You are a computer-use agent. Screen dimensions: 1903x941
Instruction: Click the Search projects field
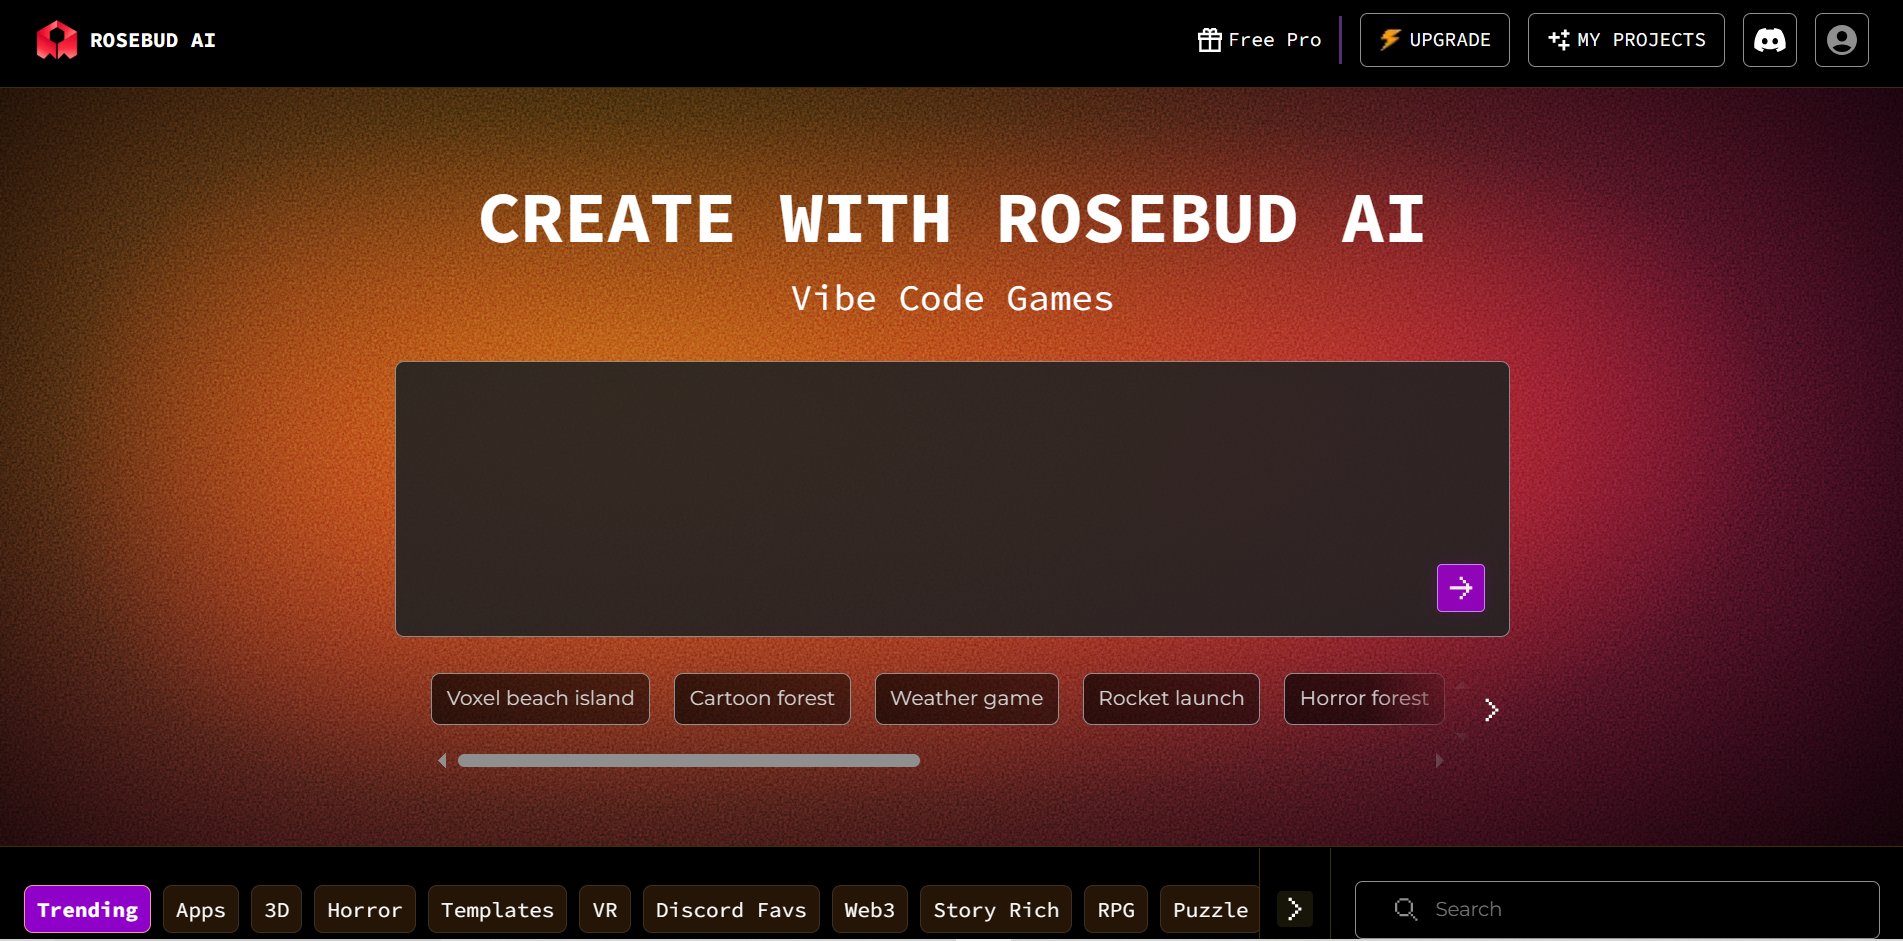click(x=1617, y=909)
